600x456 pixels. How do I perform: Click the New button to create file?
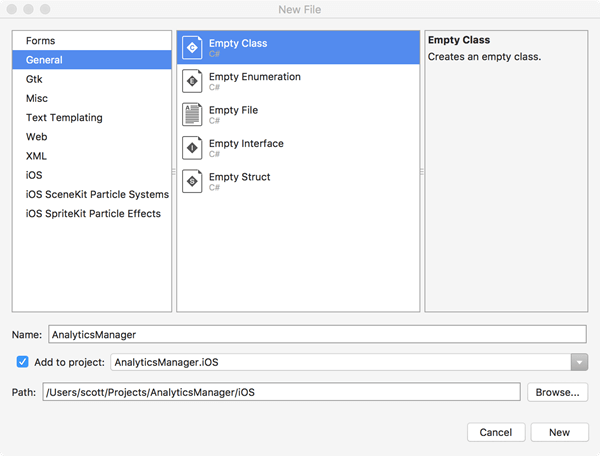point(559,432)
